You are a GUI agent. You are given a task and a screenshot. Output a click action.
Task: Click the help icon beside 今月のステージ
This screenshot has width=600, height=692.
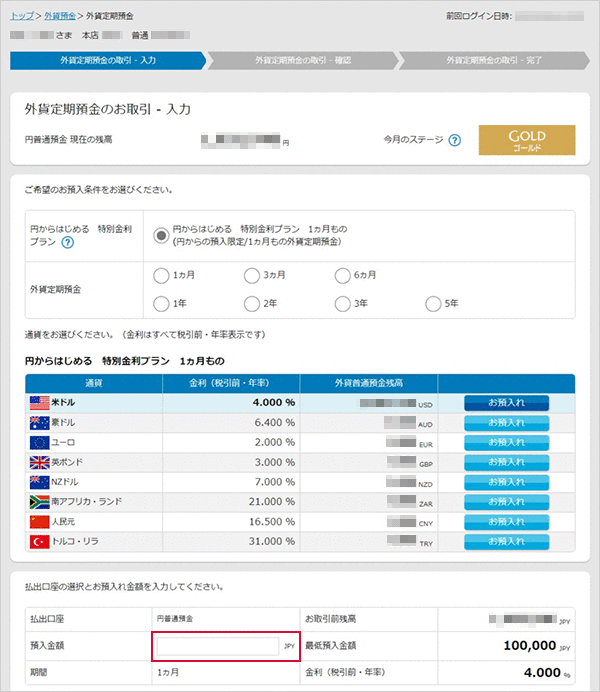pyautogui.click(x=455, y=140)
